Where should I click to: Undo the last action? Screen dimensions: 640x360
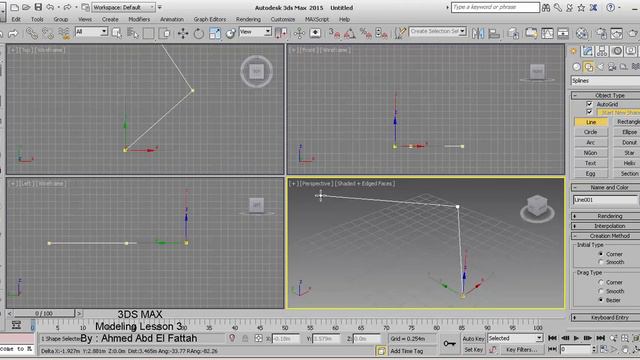coord(50,7)
